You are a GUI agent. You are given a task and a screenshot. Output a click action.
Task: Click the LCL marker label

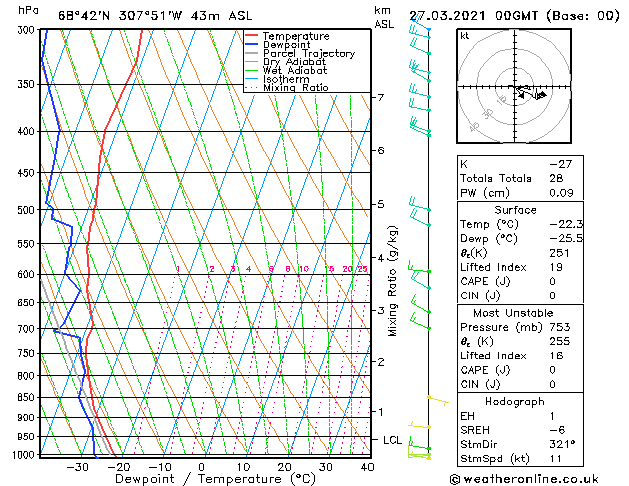[392, 440]
